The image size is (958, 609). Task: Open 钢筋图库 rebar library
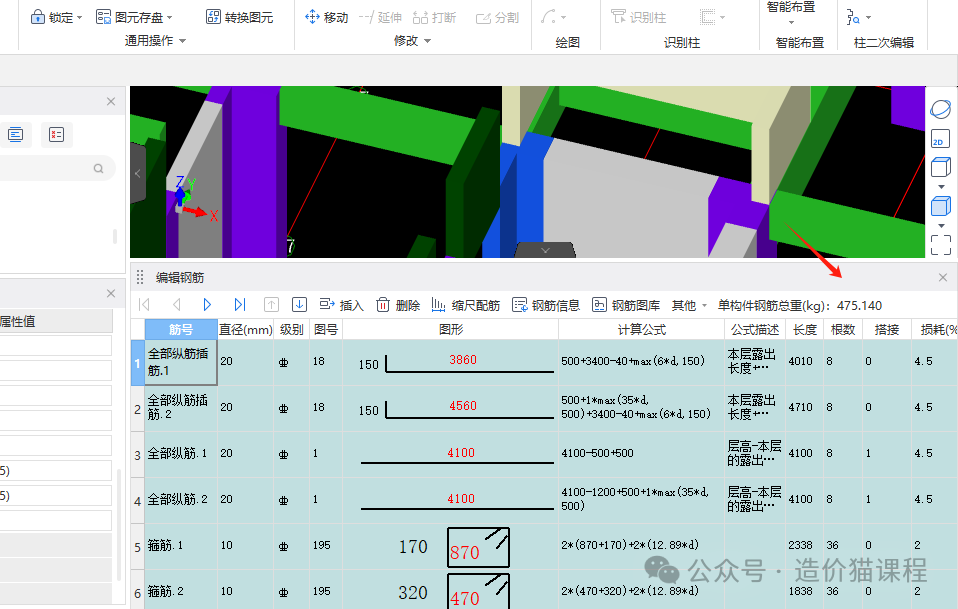[x=626, y=305]
